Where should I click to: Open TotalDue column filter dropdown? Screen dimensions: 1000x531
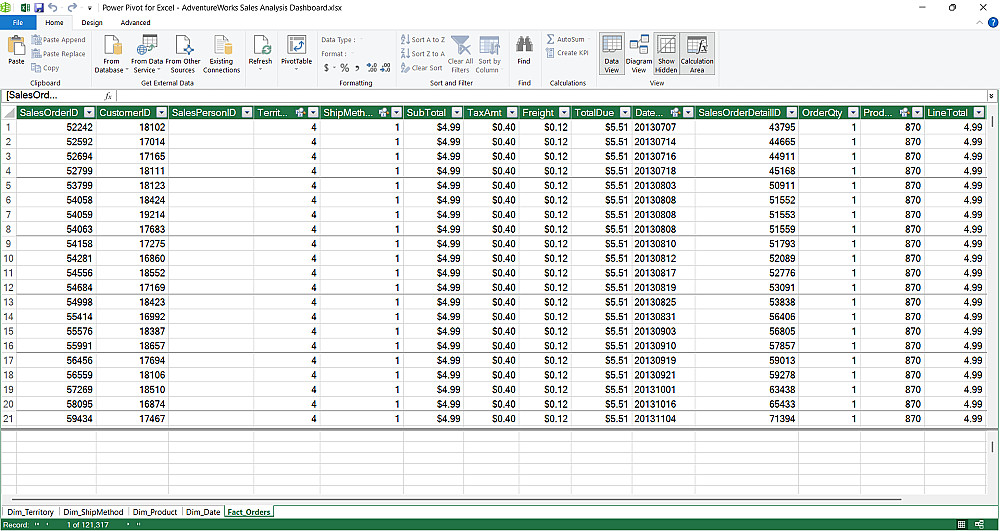point(625,113)
